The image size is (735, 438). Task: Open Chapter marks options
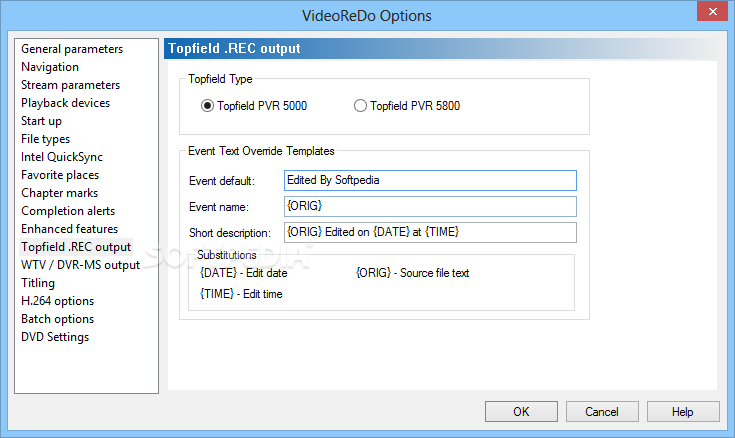(x=60, y=193)
